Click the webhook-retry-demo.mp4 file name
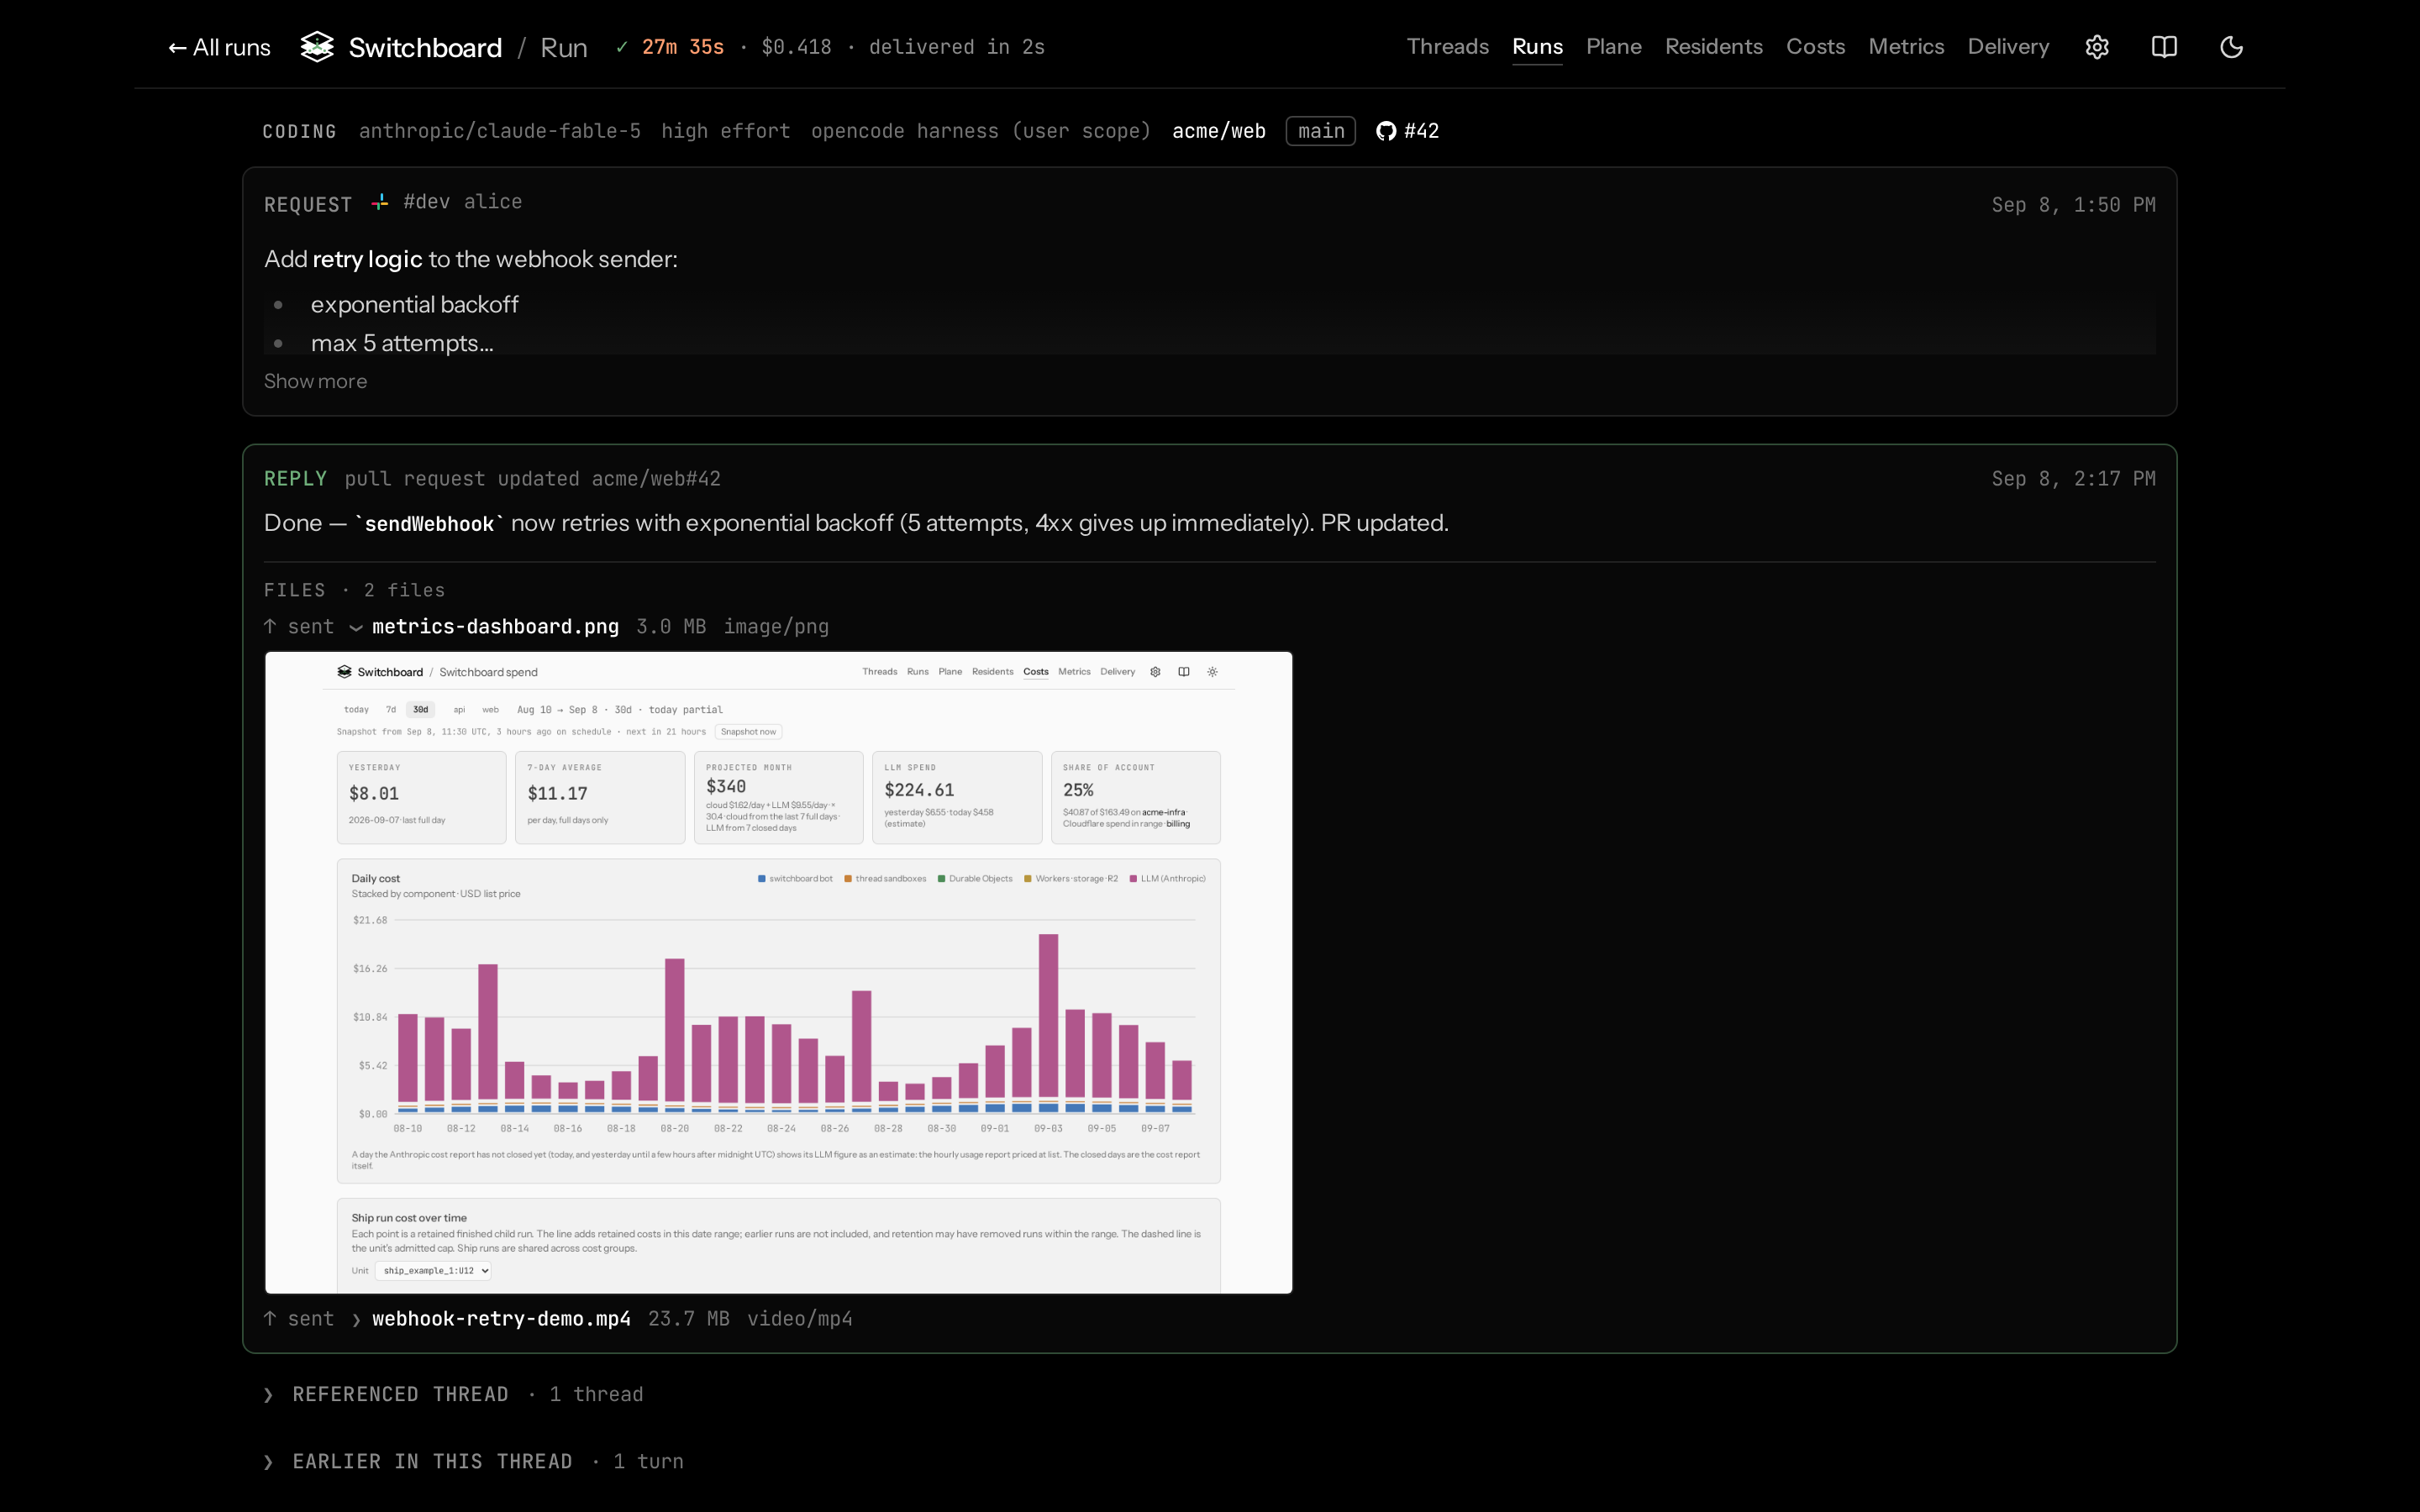 [501, 1319]
